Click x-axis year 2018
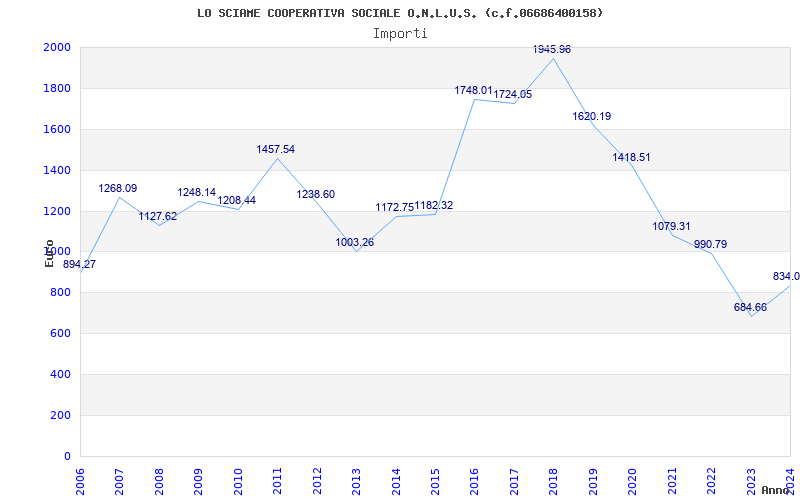 coord(554,480)
